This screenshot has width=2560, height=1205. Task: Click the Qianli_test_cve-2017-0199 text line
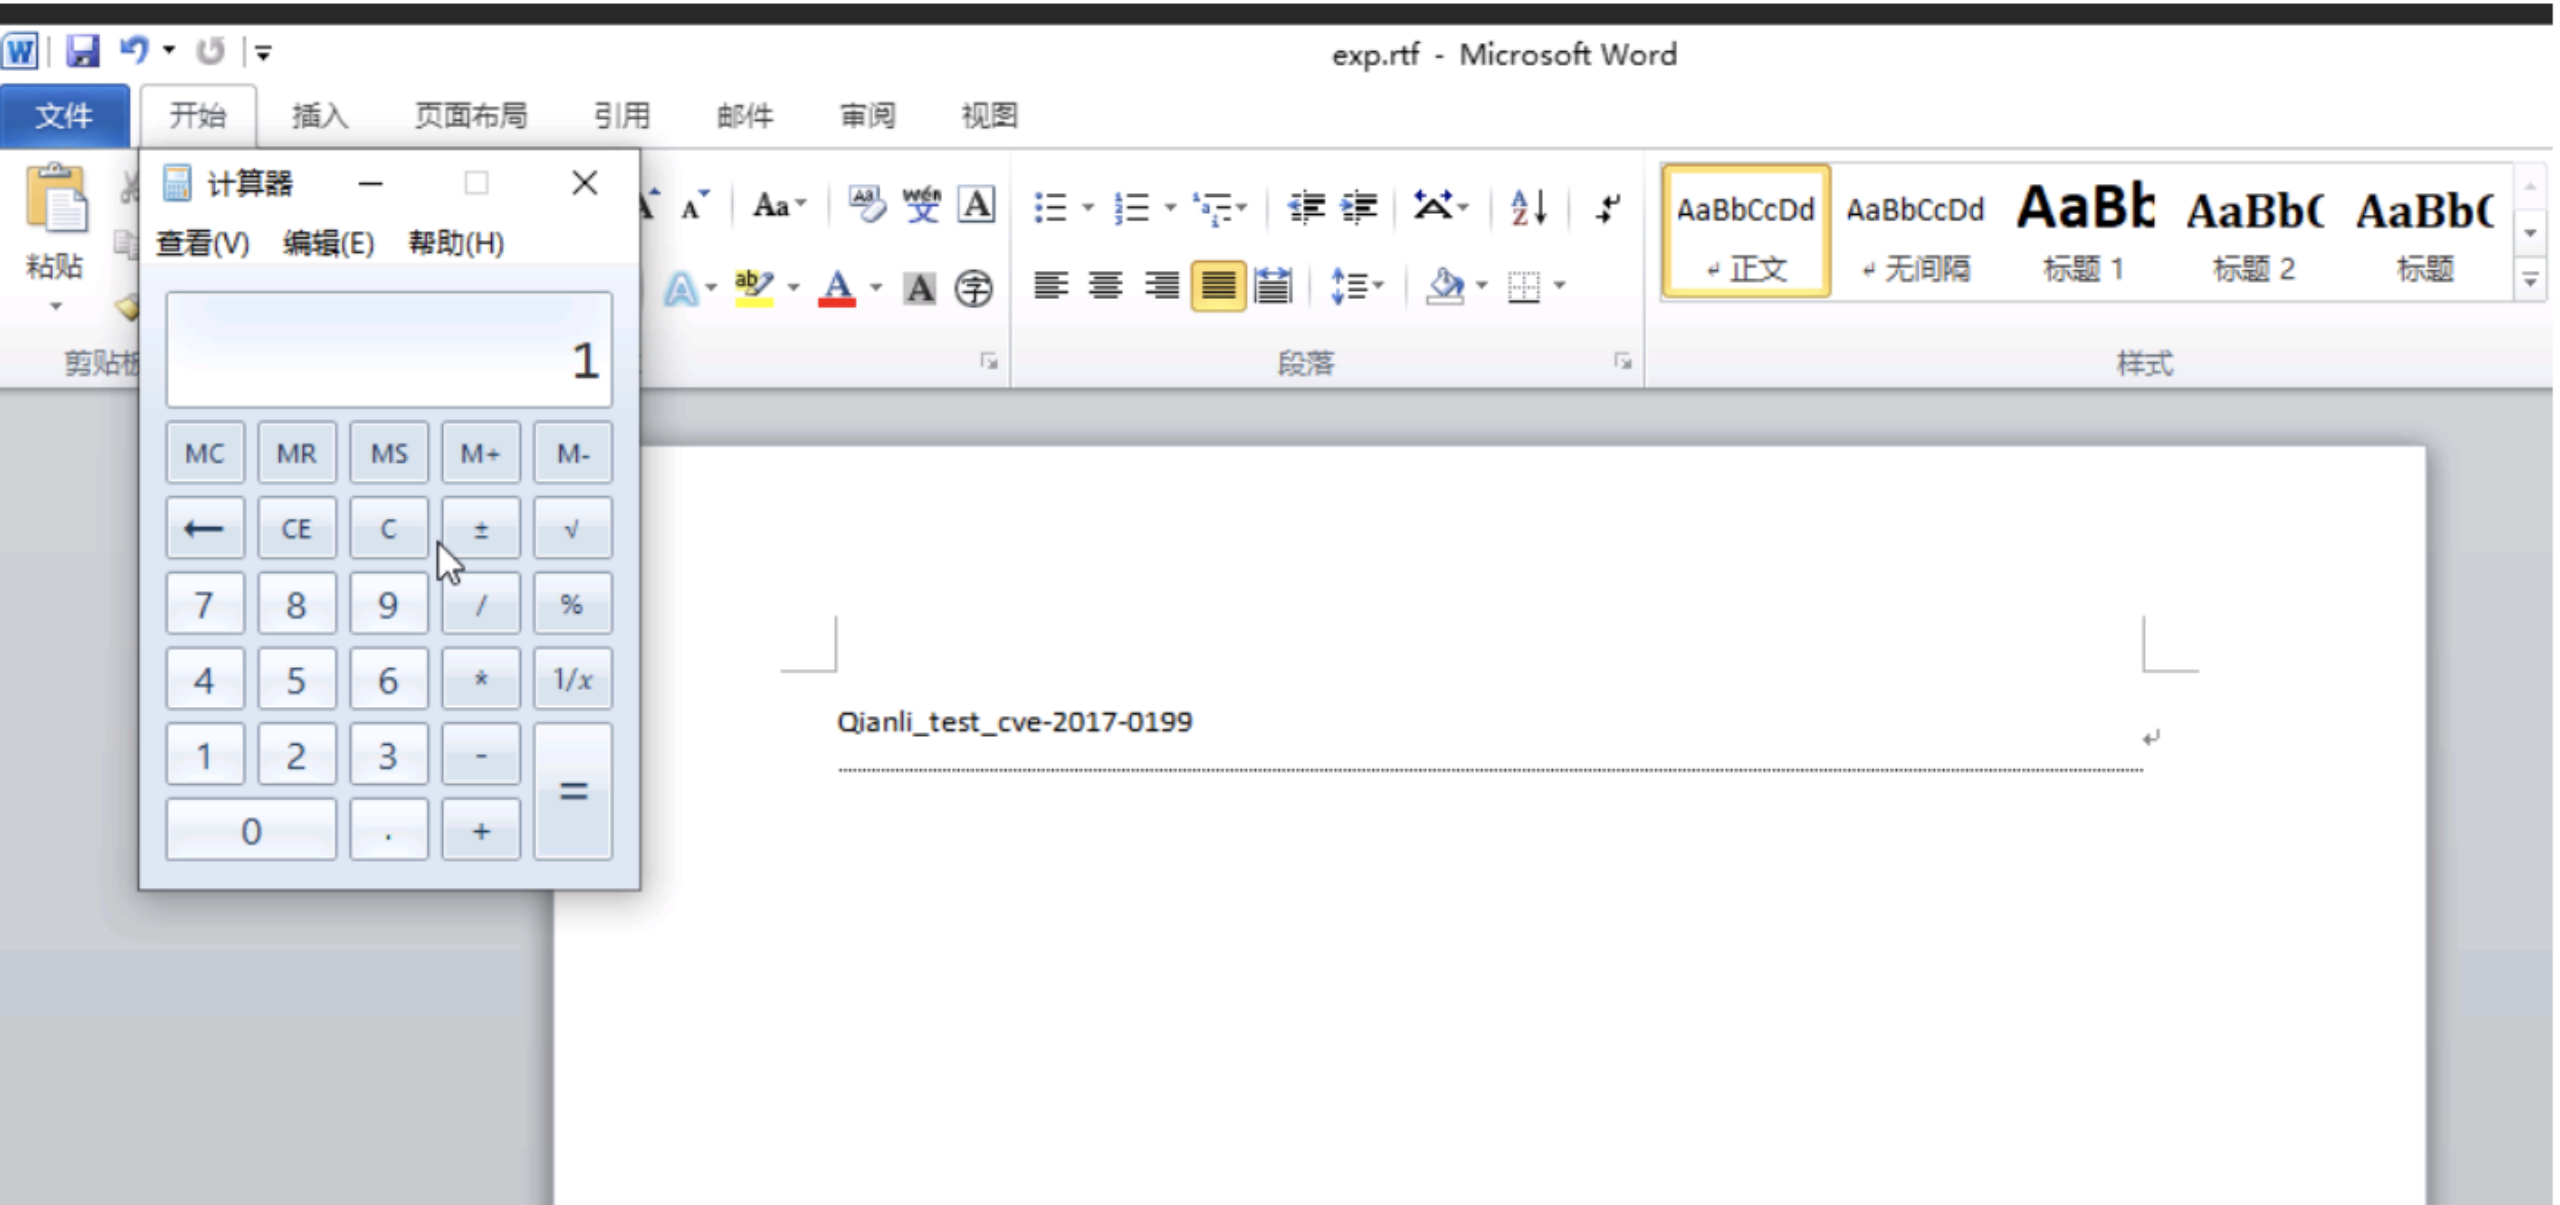[1014, 721]
